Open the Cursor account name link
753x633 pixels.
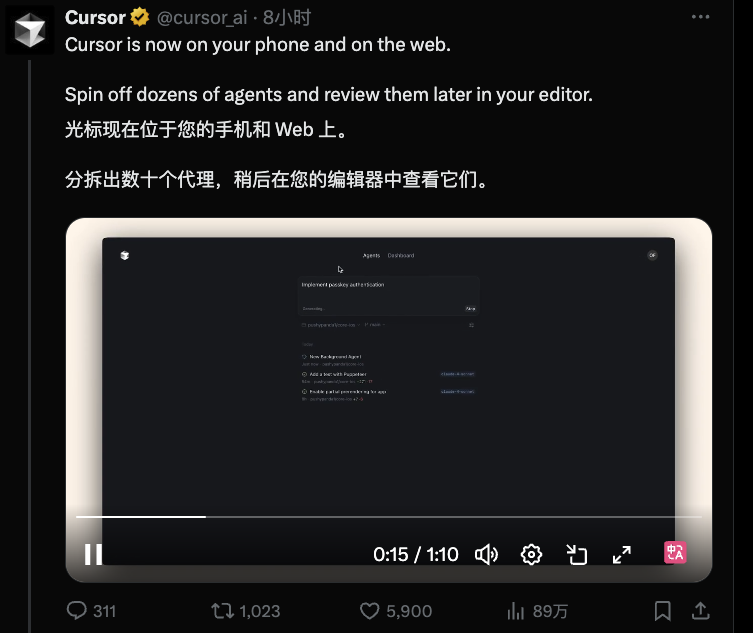95,18
